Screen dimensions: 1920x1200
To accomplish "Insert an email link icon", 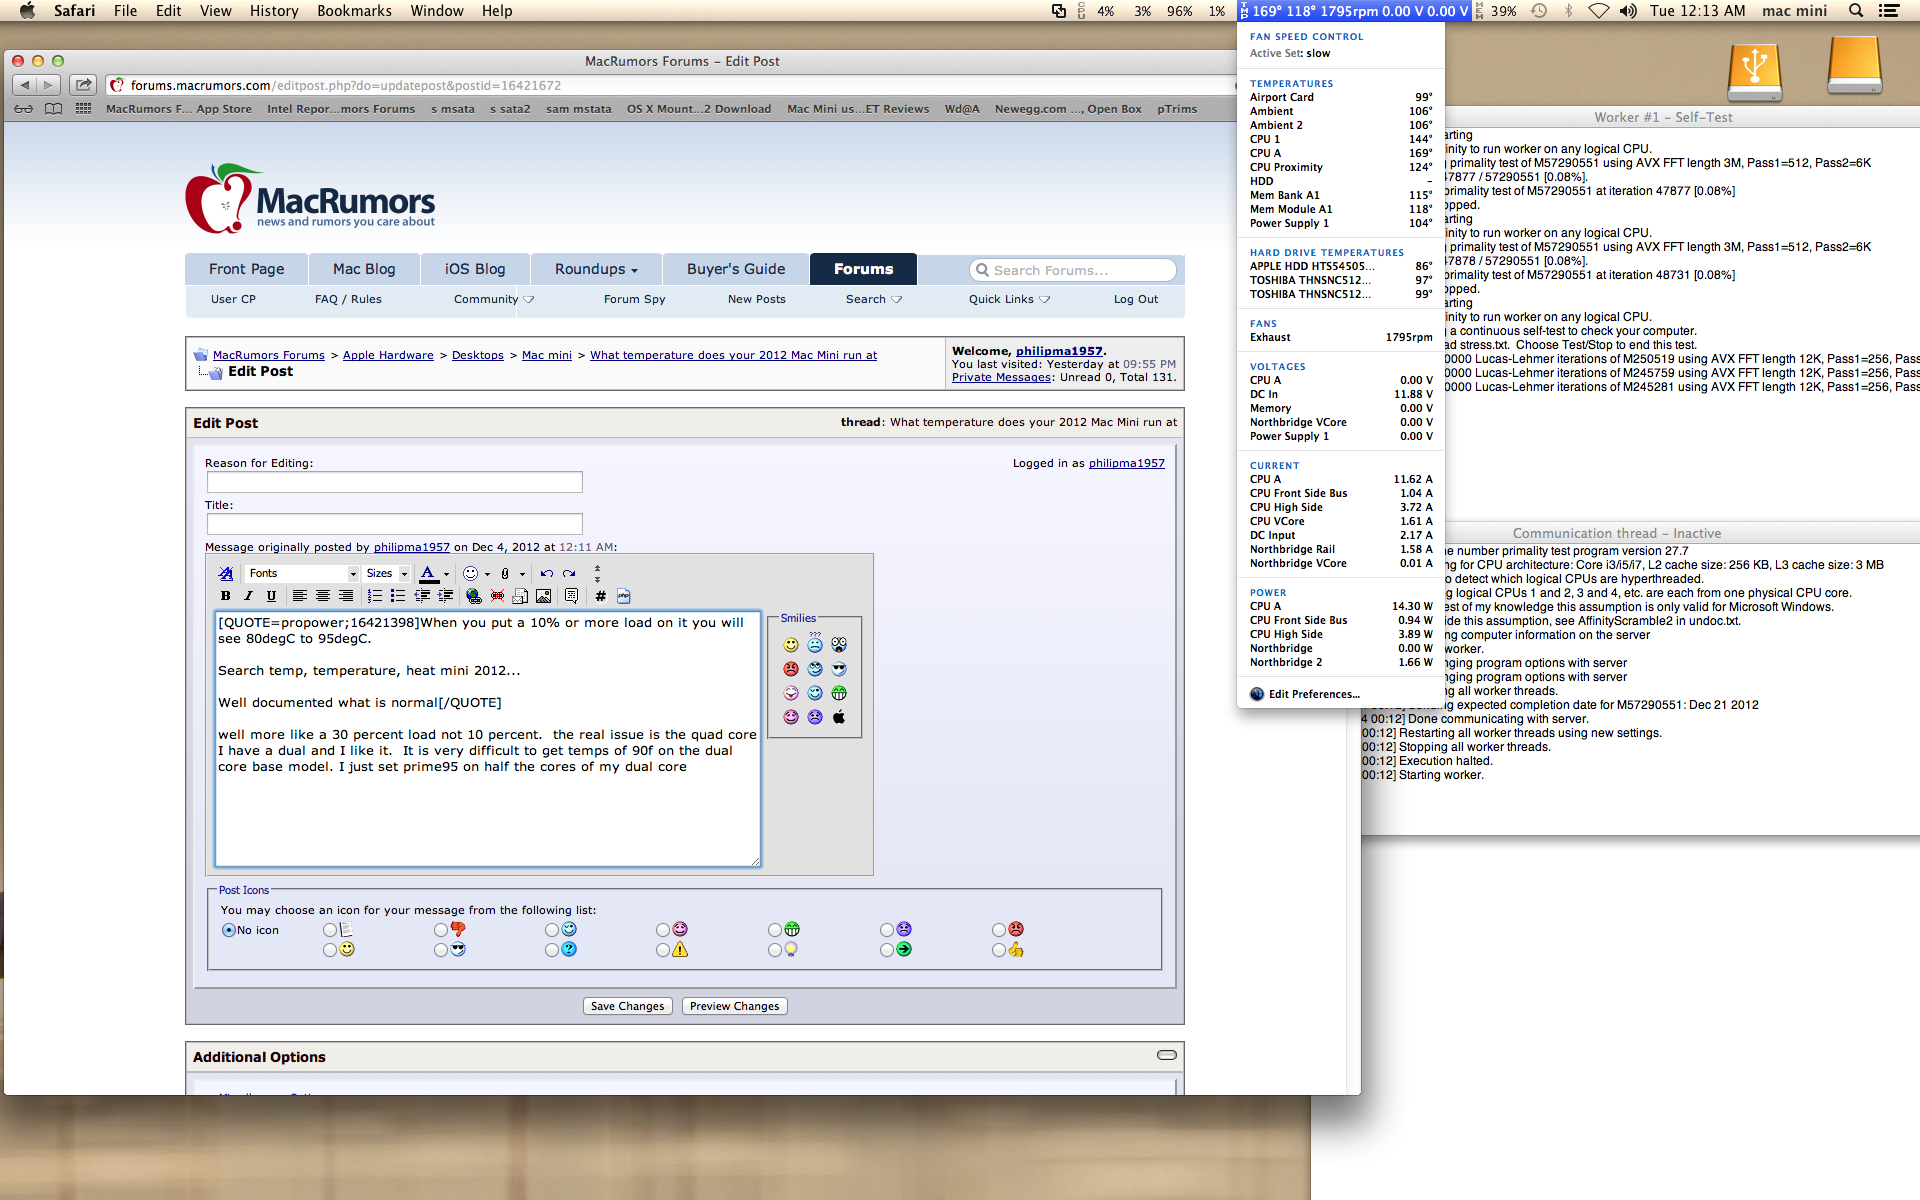I will coord(520,596).
